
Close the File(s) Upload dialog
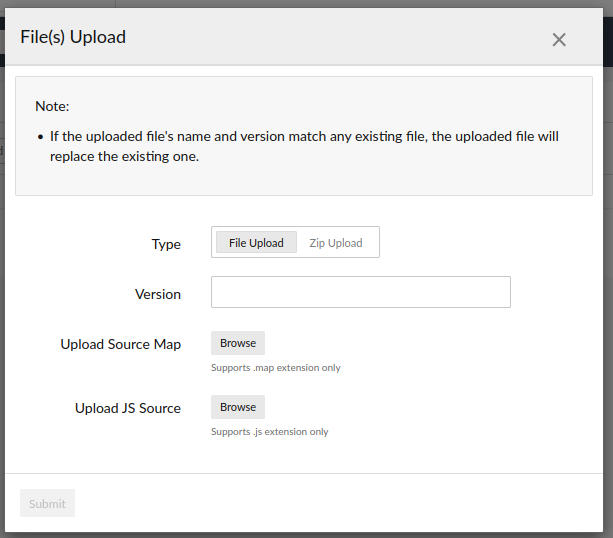click(559, 40)
